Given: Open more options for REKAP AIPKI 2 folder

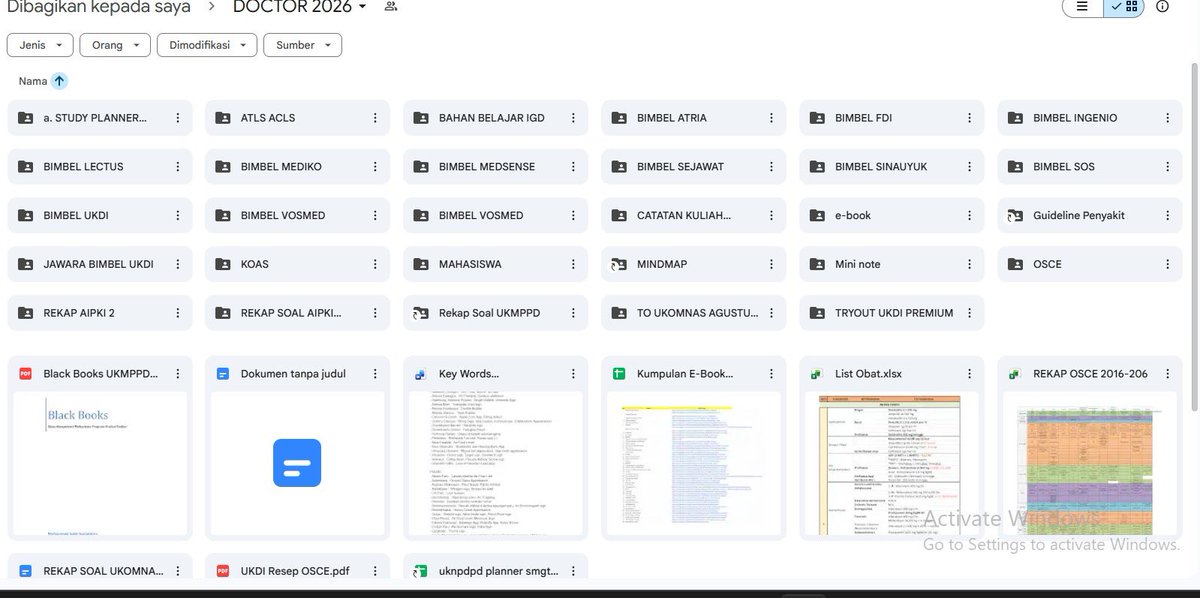Looking at the screenshot, I should coord(177,313).
